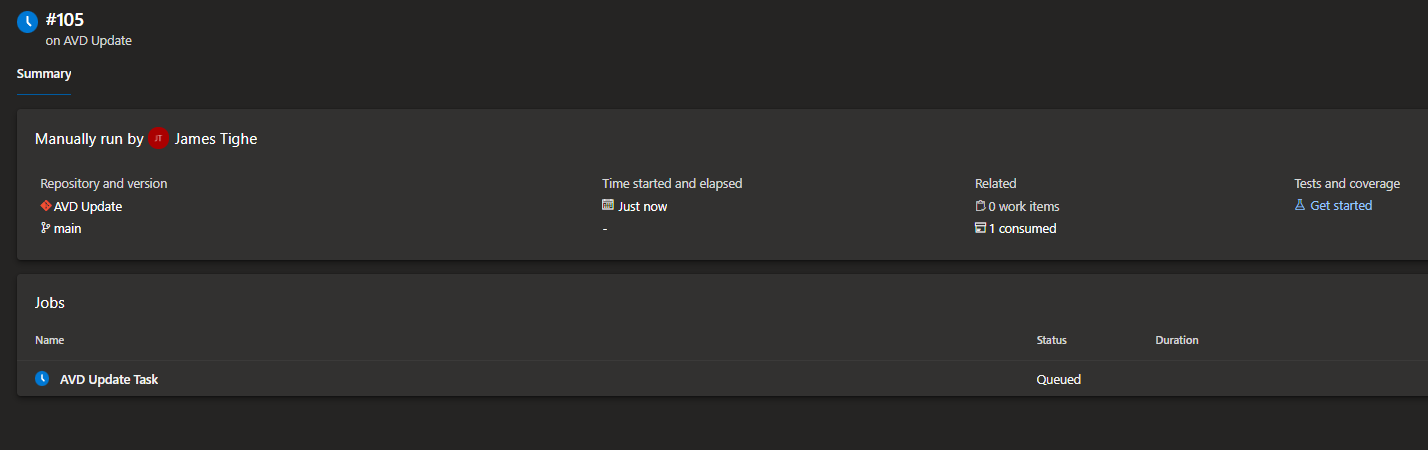The image size is (1428, 450).
Task: Click the calendar icon beside Just now
Action: click(608, 206)
